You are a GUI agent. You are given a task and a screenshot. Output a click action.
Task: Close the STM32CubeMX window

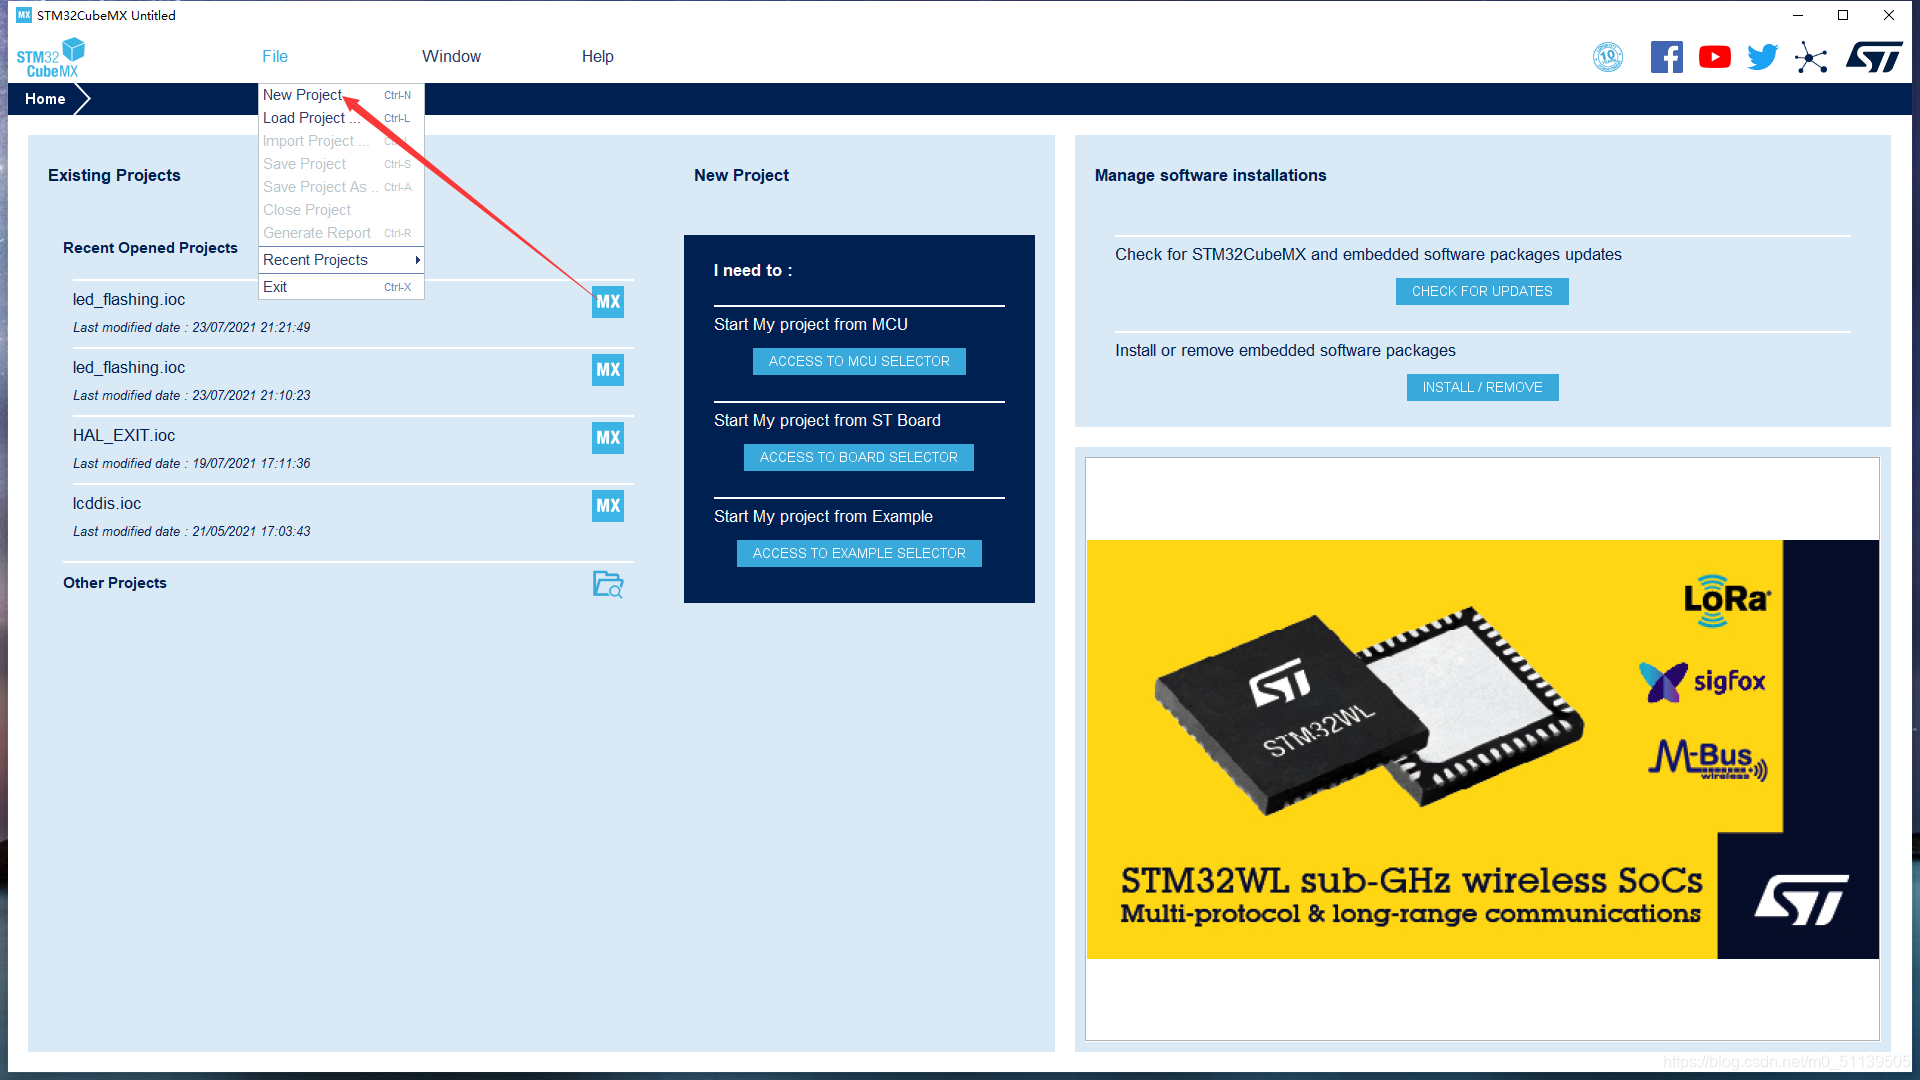(x=1889, y=15)
